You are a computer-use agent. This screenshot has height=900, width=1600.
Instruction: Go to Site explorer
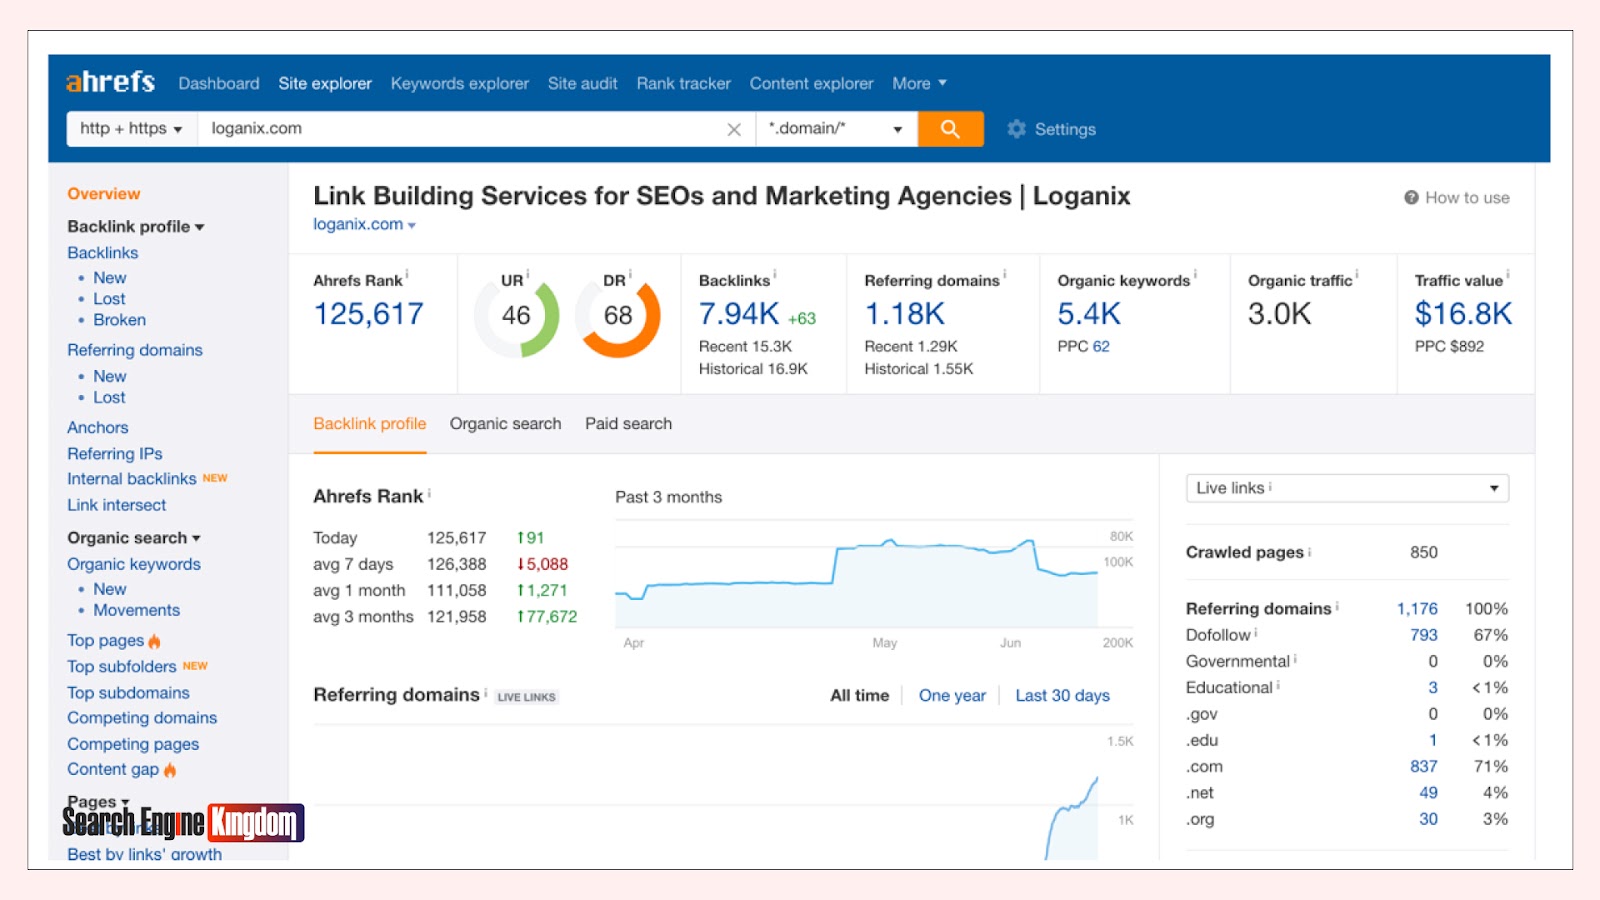coord(325,83)
